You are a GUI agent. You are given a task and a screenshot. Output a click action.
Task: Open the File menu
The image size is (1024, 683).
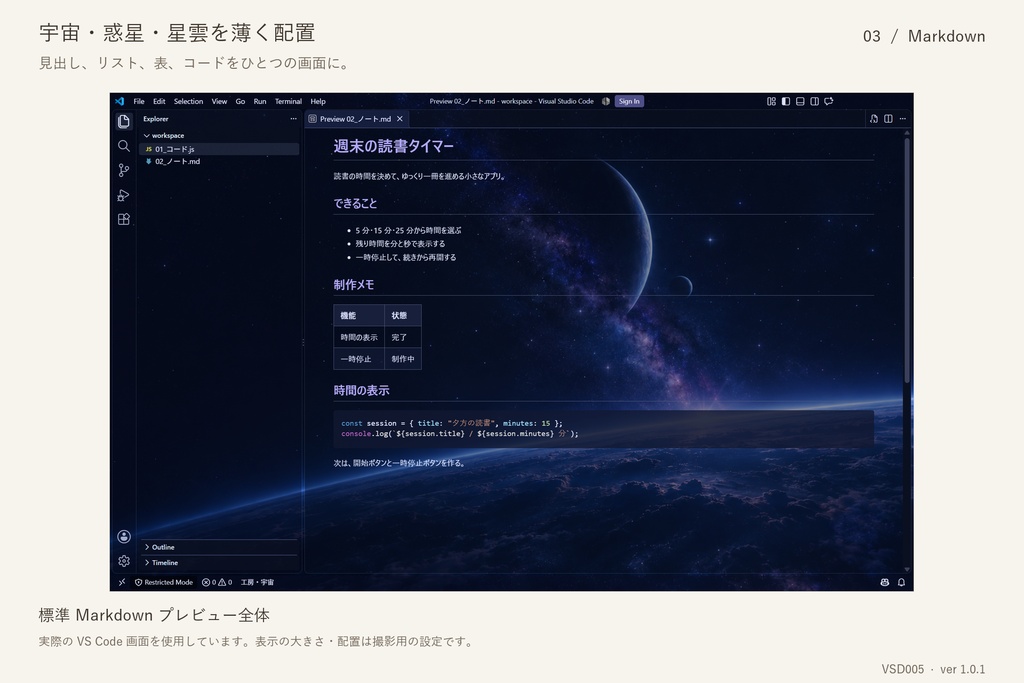[x=139, y=101]
